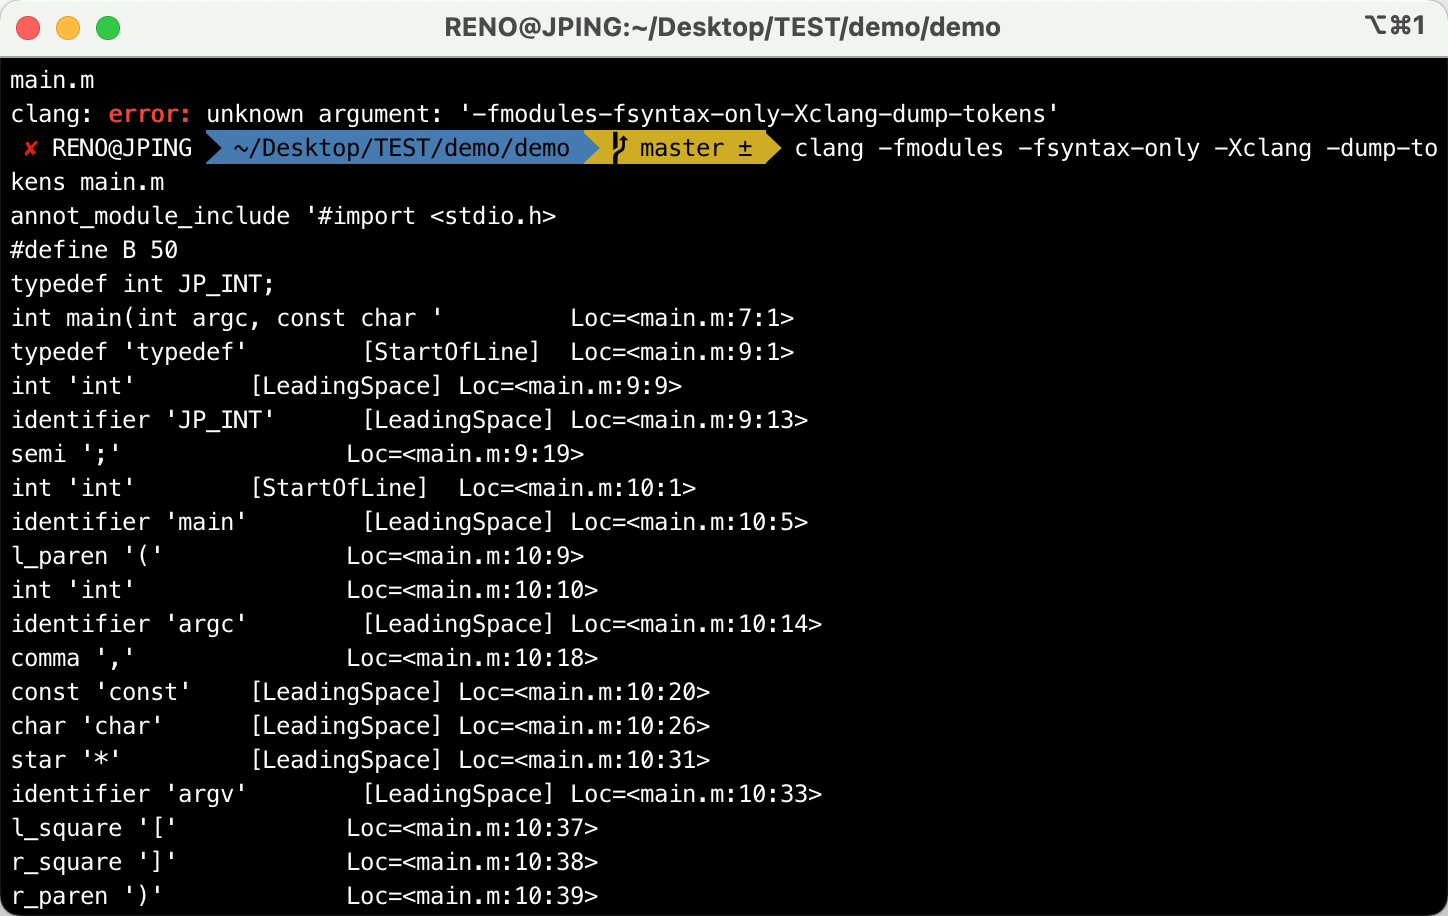The height and width of the screenshot is (916, 1448).
Task: Click the 'kens main.m' wrapped line
Action: (87, 182)
